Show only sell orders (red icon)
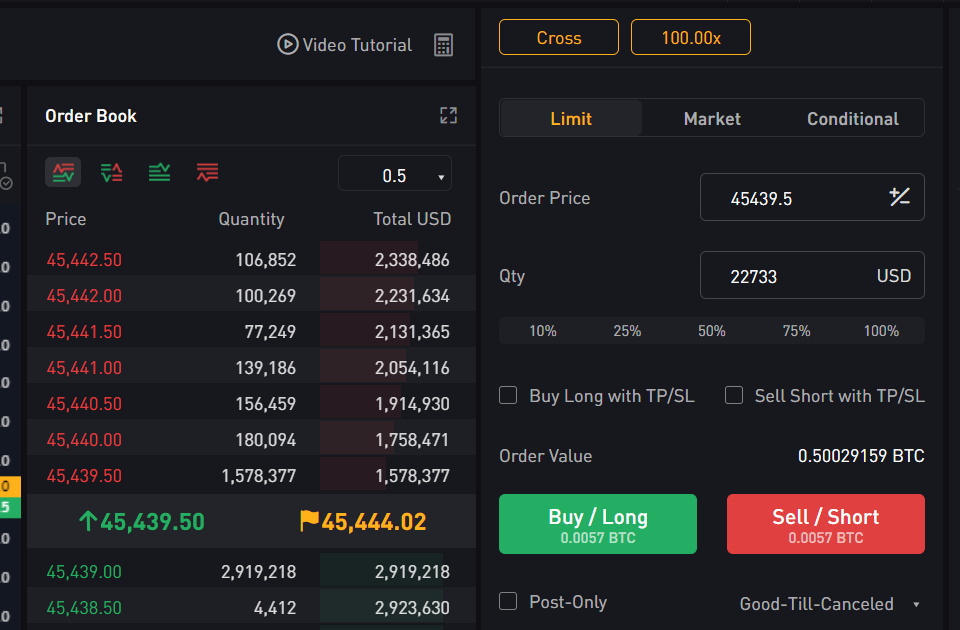Image resolution: width=960 pixels, height=630 pixels. point(207,173)
